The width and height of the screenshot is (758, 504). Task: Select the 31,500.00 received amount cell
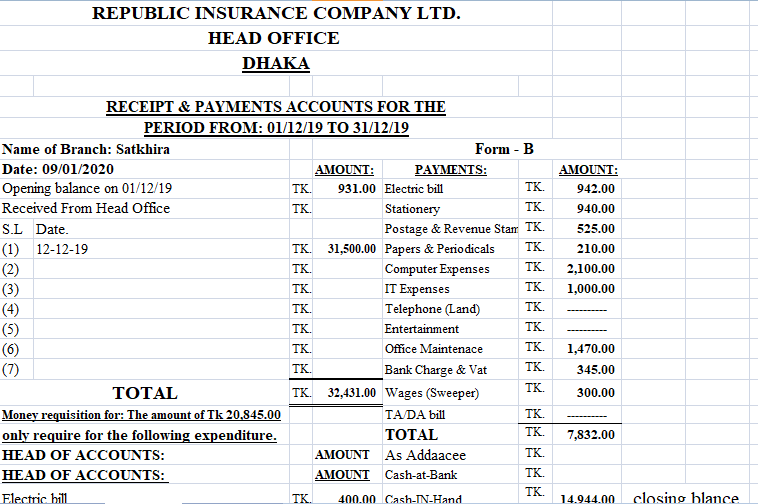(x=351, y=249)
